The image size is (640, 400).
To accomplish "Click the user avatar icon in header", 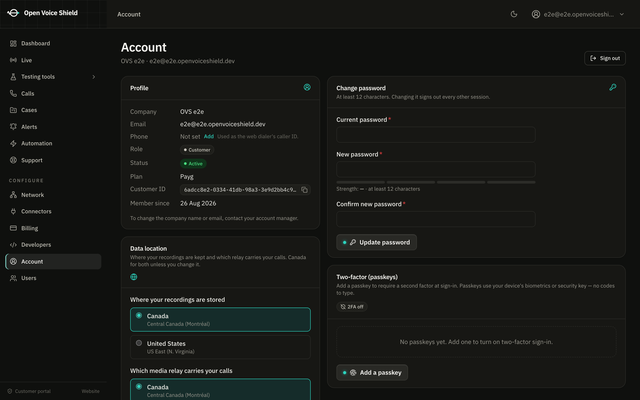I will pos(536,14).
